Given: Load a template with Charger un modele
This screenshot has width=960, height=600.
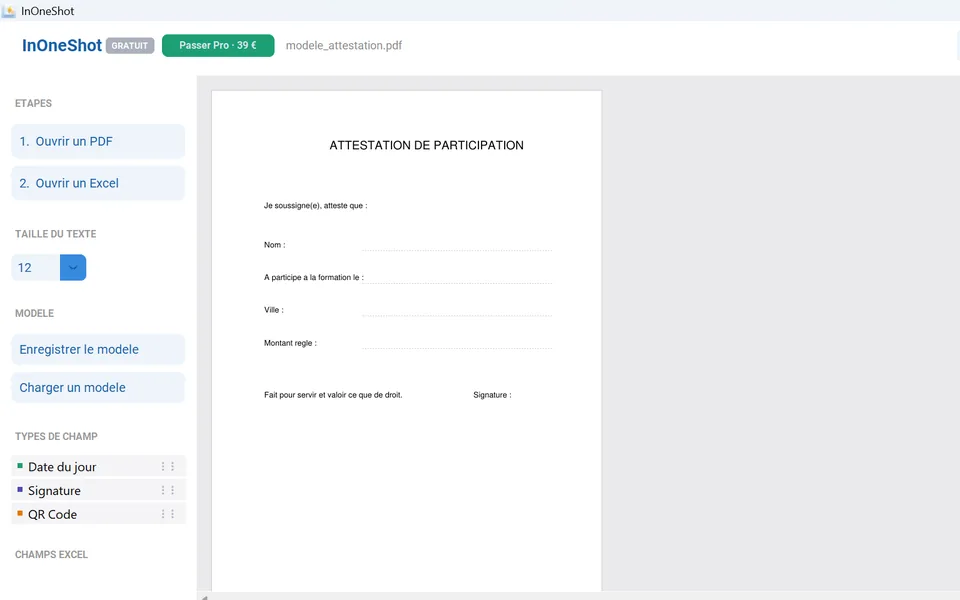Looking at the screenshot, I should point(98,388).
